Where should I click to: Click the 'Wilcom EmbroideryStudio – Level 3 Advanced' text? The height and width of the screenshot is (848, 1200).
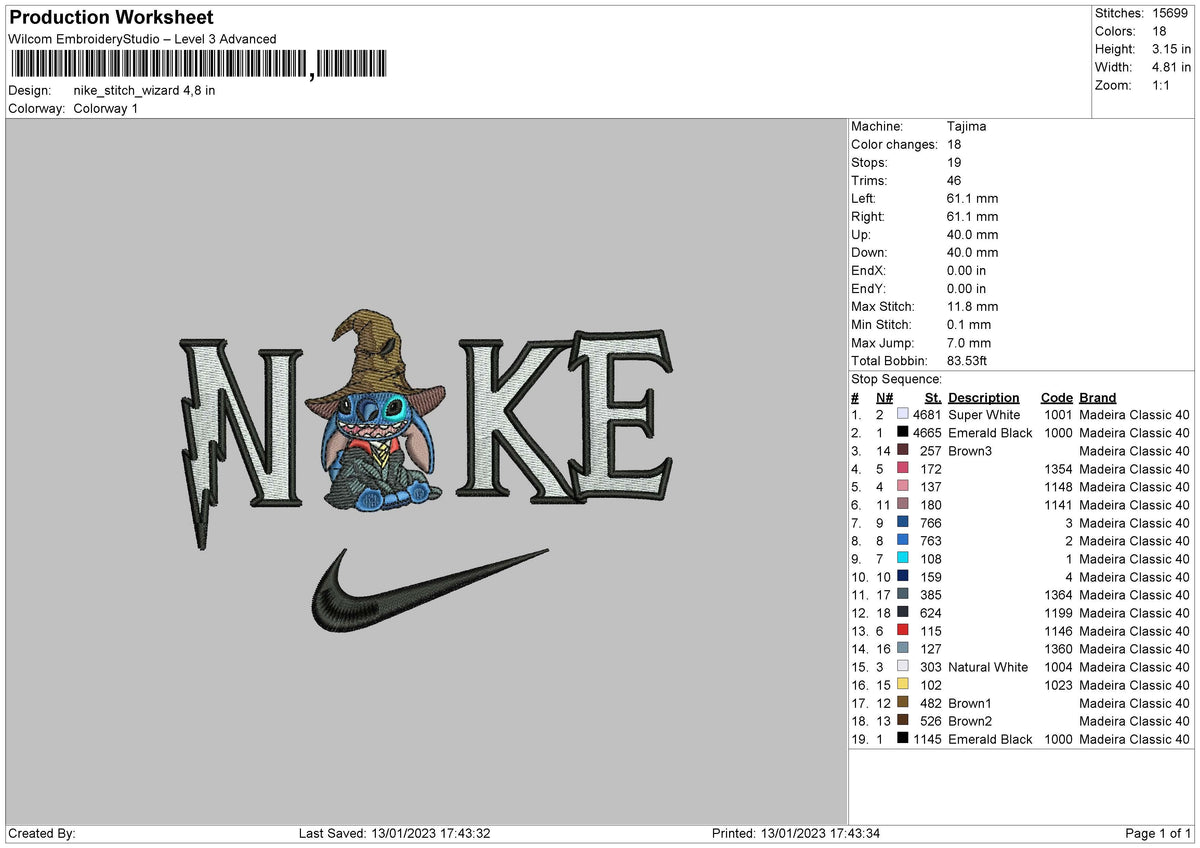(142, 39)
